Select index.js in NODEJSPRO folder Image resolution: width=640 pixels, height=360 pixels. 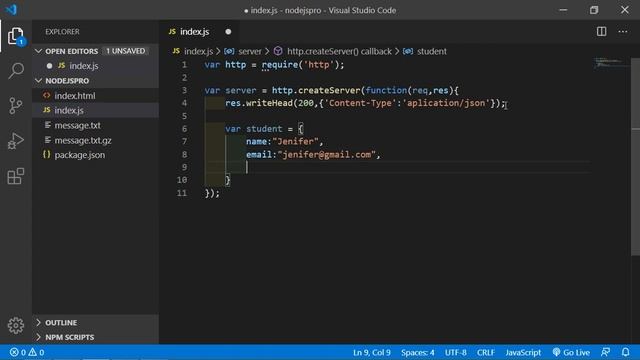pos(69,110)
